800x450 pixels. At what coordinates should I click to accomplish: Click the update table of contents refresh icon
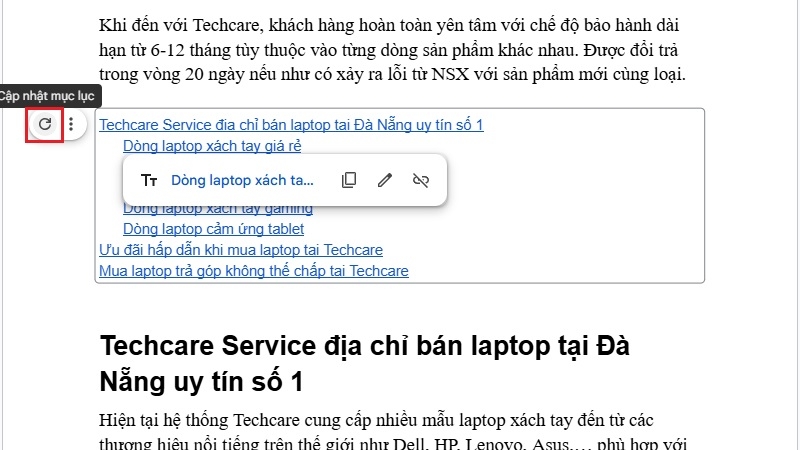click(x=45, y=124)
